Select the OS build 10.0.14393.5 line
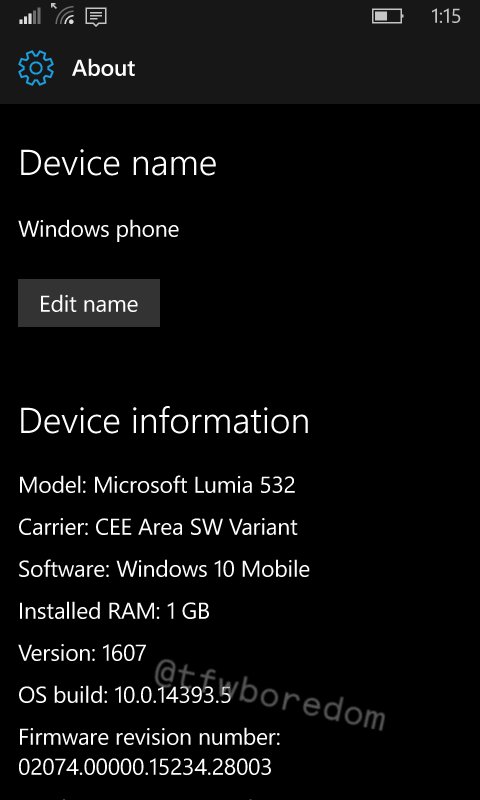The width and height of the screenshot is (480, 800). click(125, 695)
